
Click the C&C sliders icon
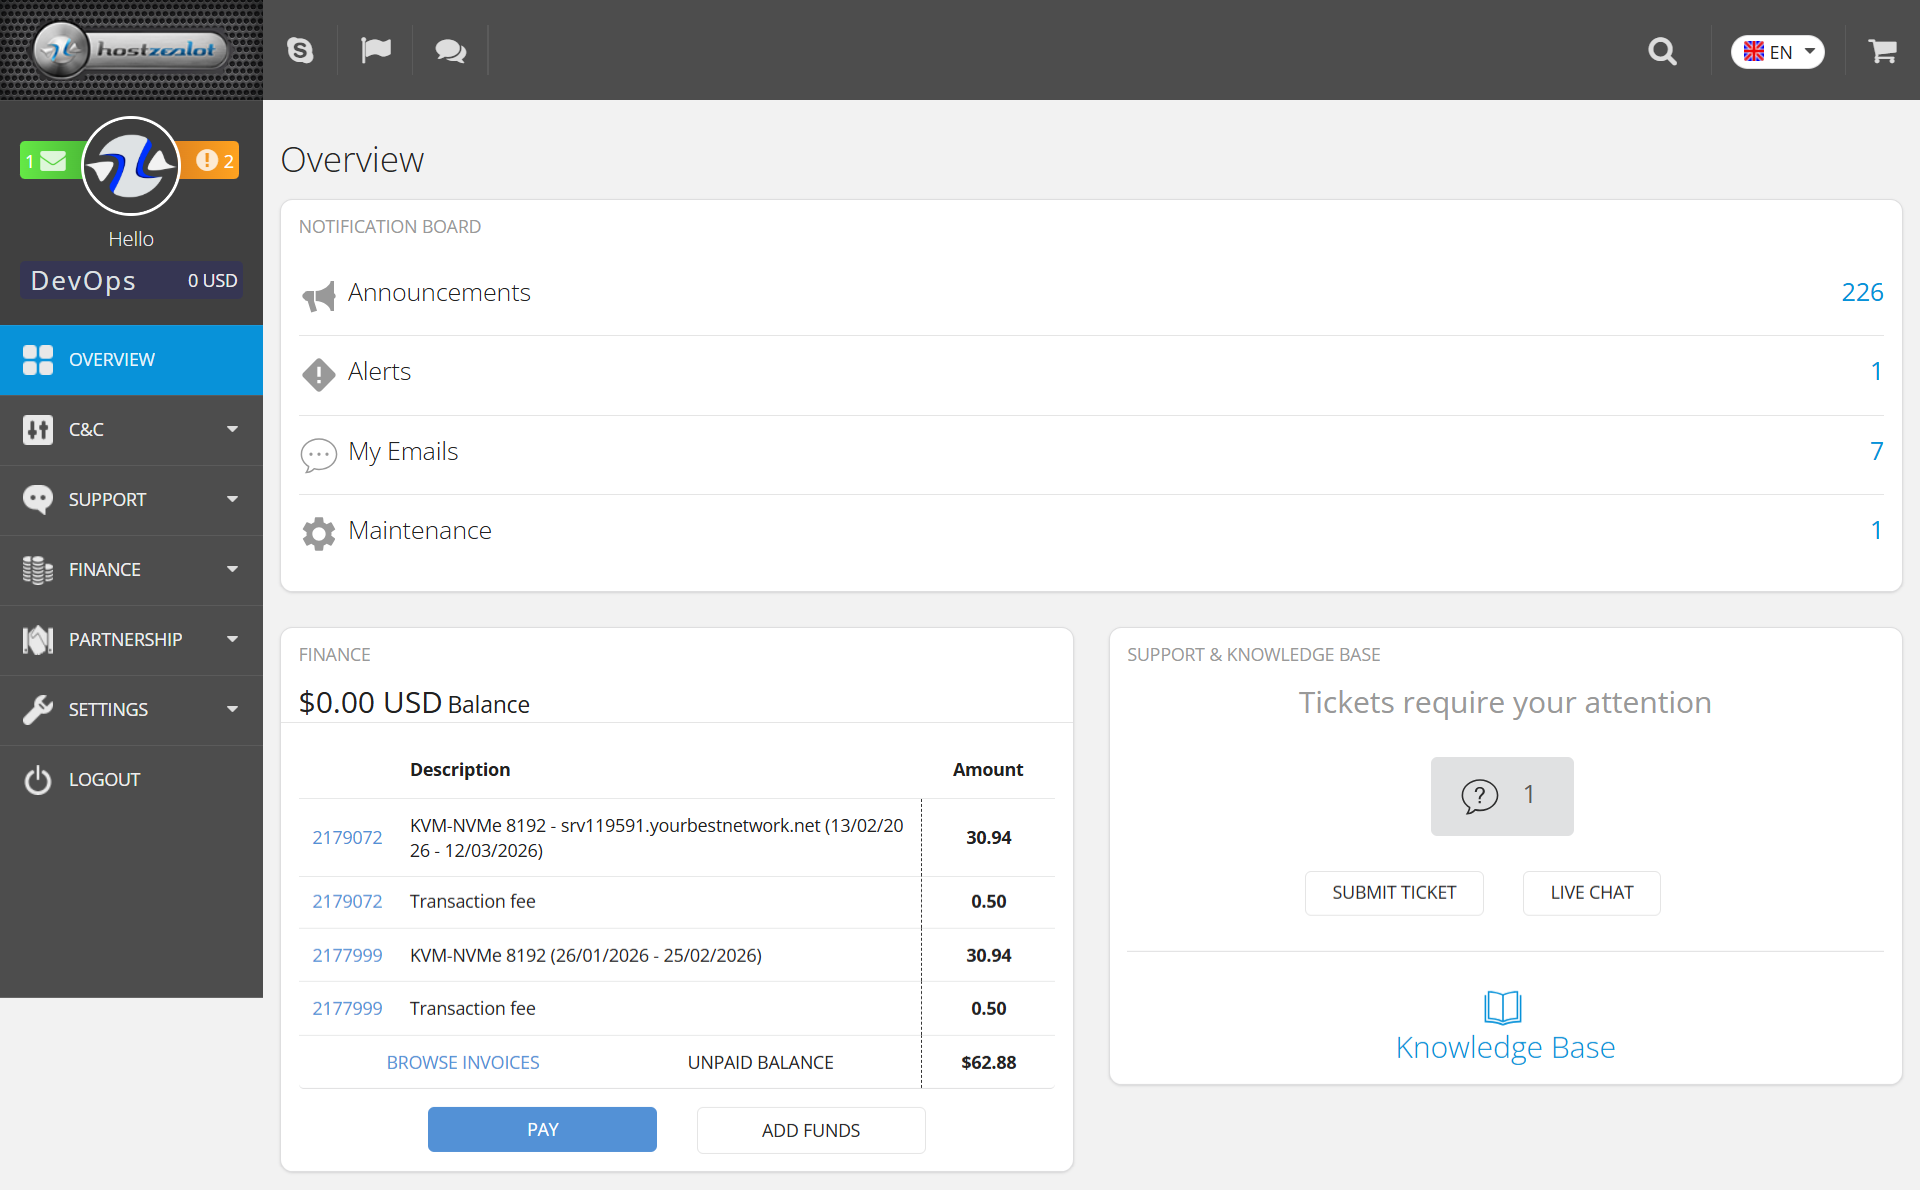tap(38, 430)
